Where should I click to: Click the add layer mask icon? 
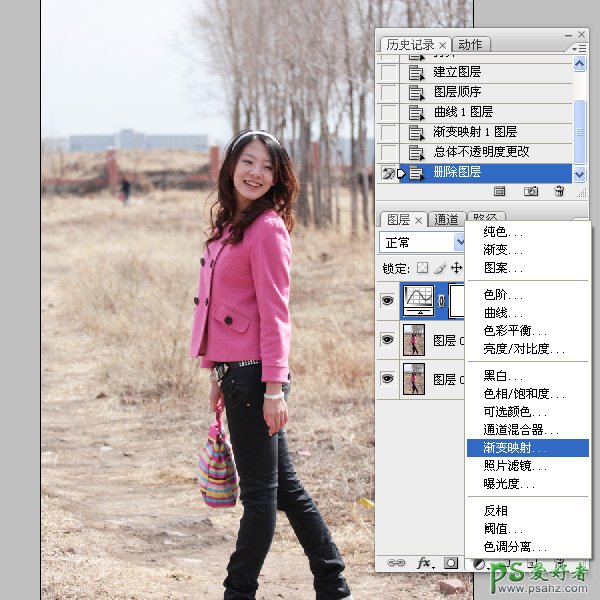pyautogui.click(x=451, y=563)
